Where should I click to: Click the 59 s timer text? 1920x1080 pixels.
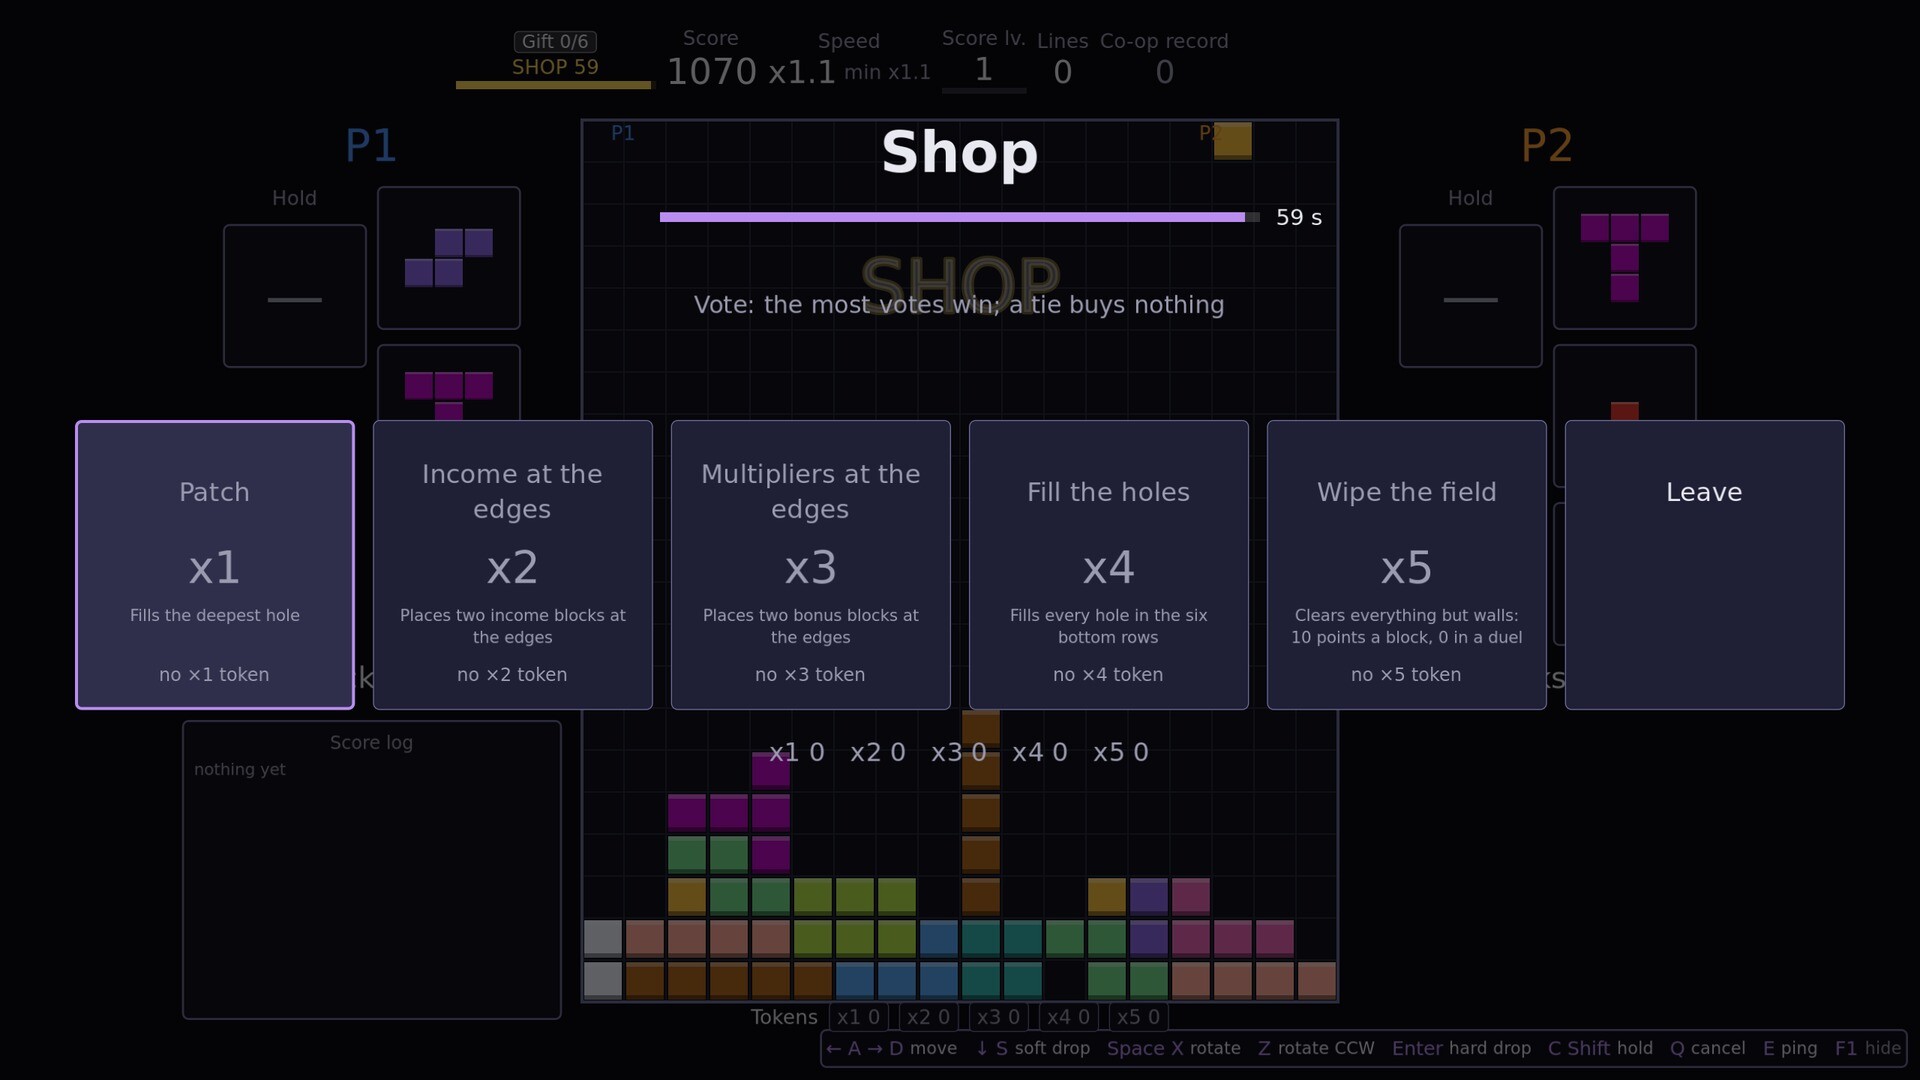click(x=1299, y=217)
